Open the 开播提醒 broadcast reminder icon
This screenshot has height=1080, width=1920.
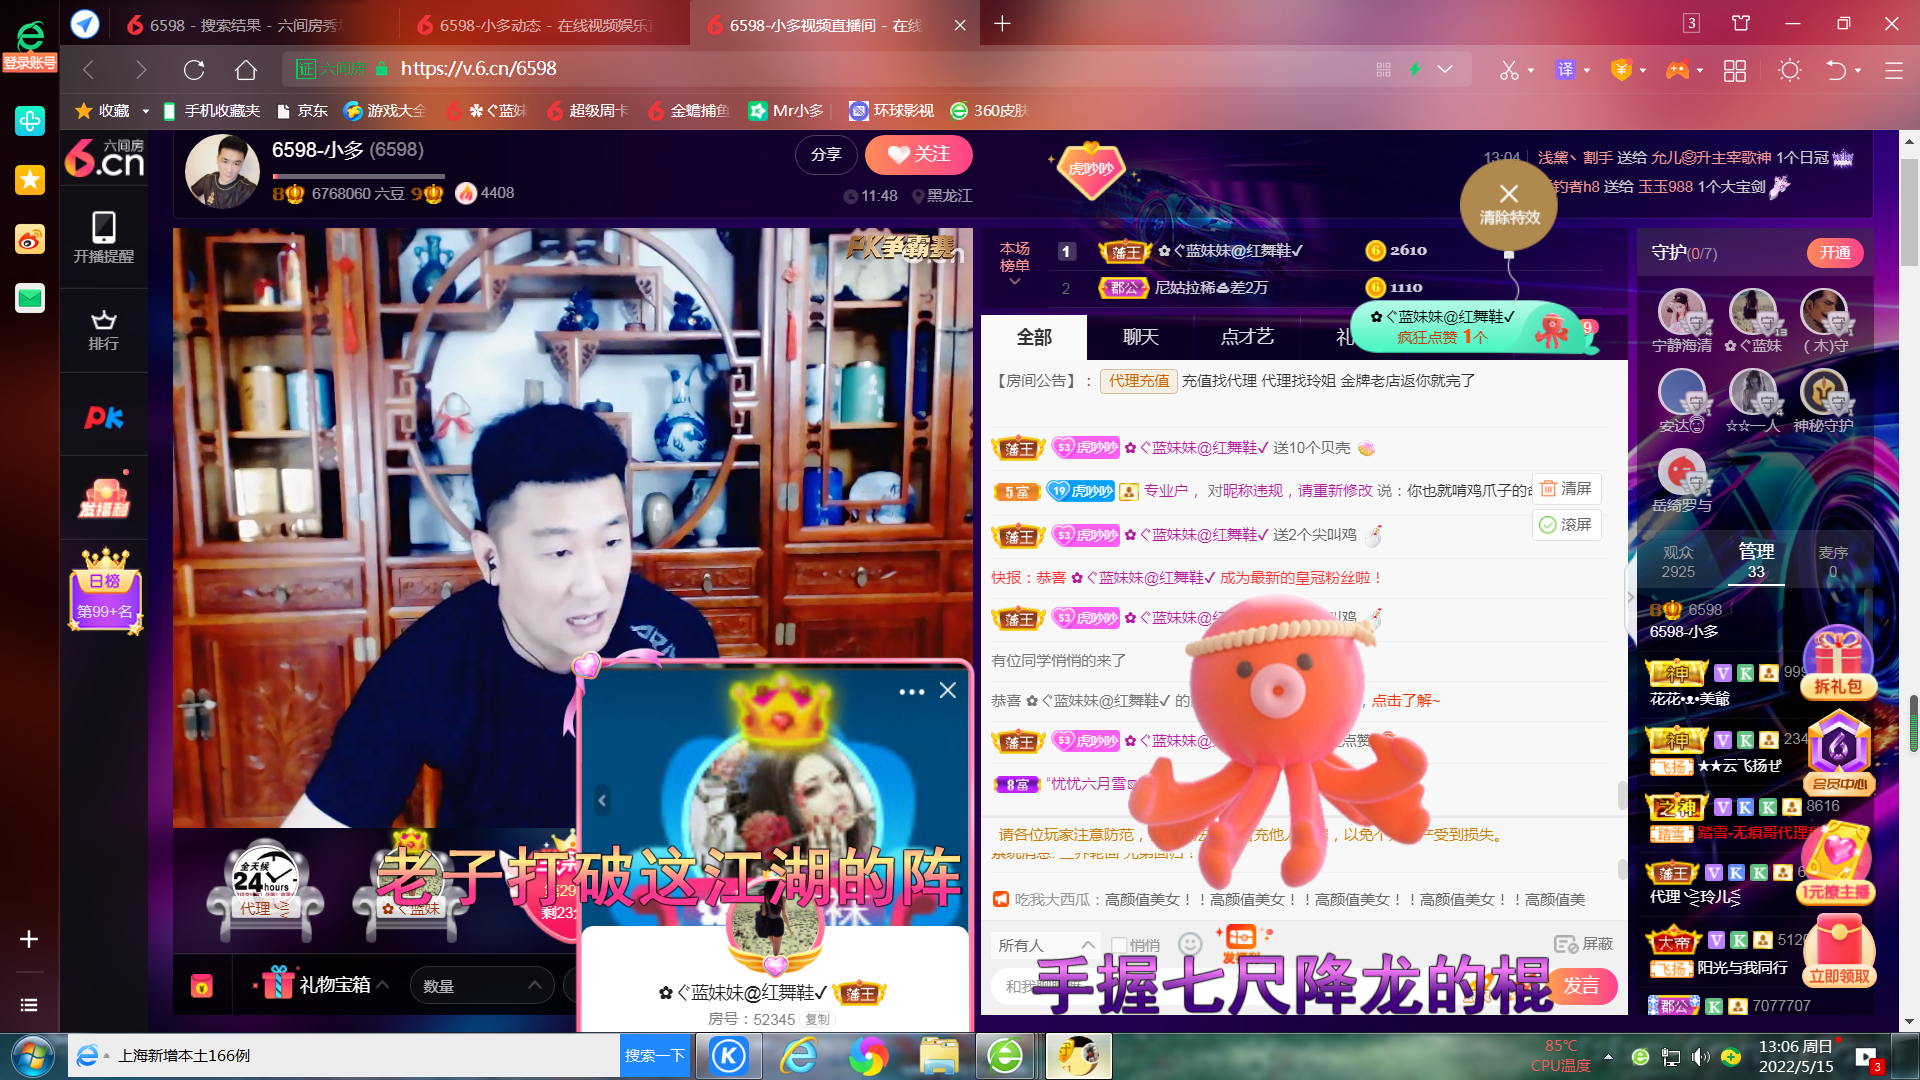pos(103,237)
